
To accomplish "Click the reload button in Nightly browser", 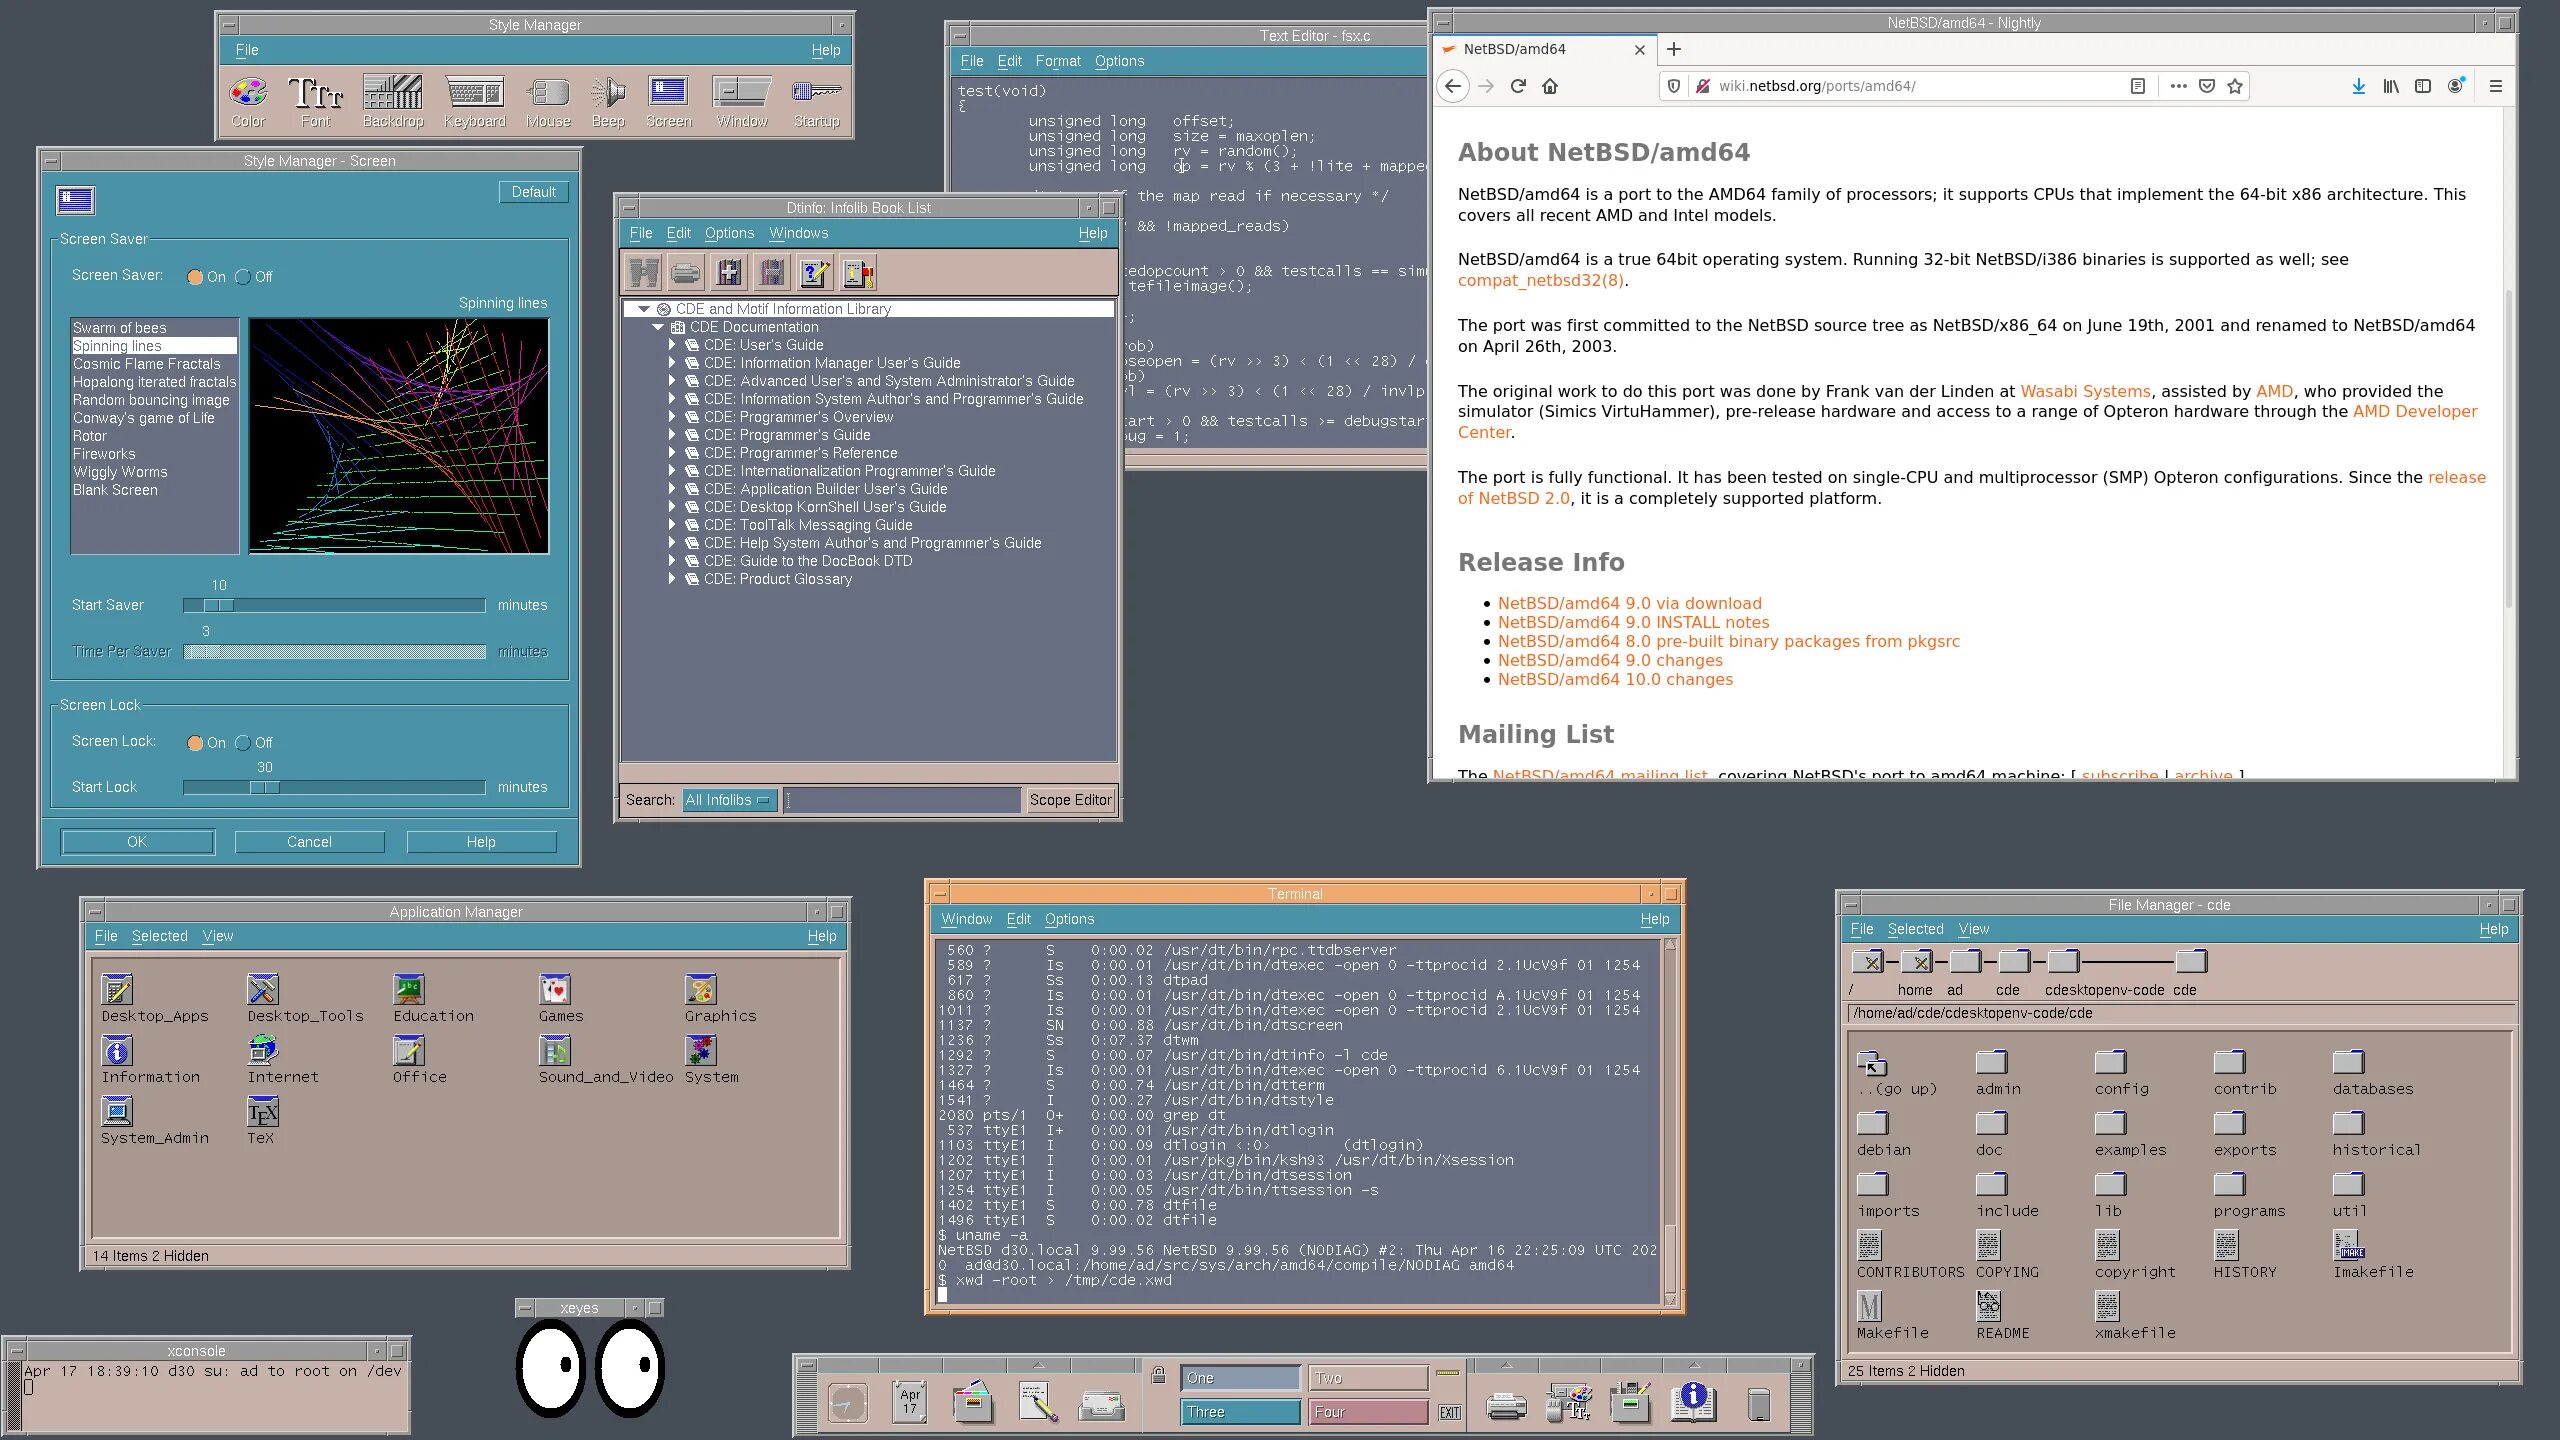I will (1518, 86).
